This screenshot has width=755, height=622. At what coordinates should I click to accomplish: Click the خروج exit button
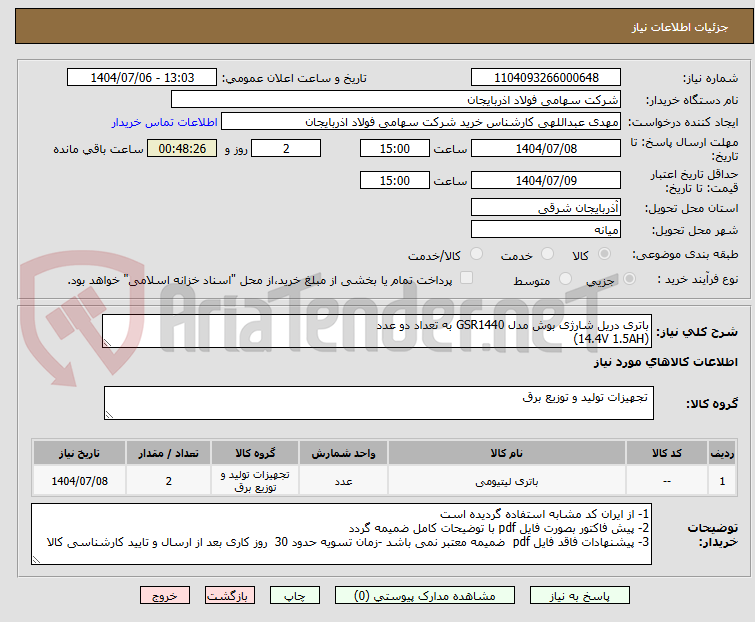tap(165, 596)
